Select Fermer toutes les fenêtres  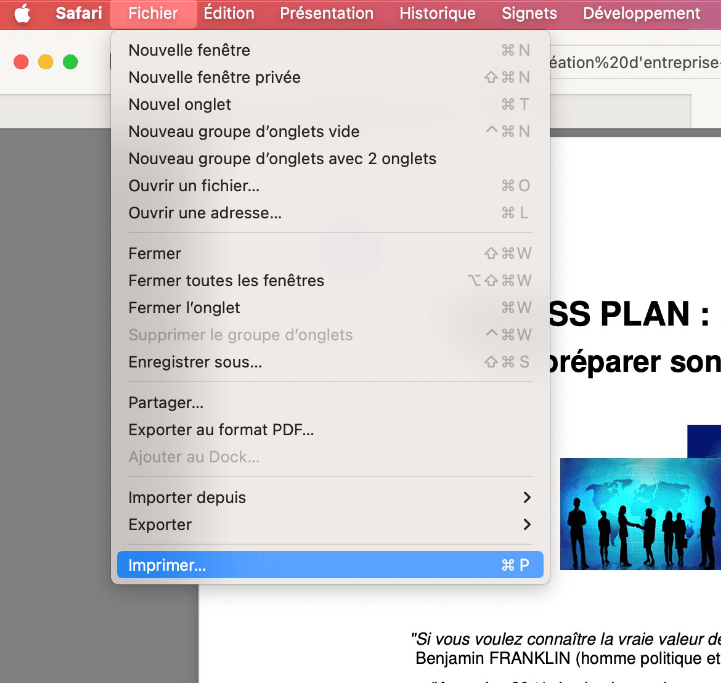(x=330, y=281)
